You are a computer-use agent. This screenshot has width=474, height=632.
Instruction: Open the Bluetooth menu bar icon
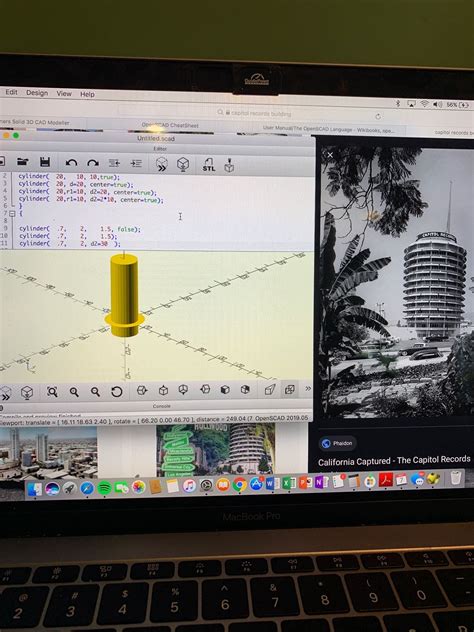point(398,103)
